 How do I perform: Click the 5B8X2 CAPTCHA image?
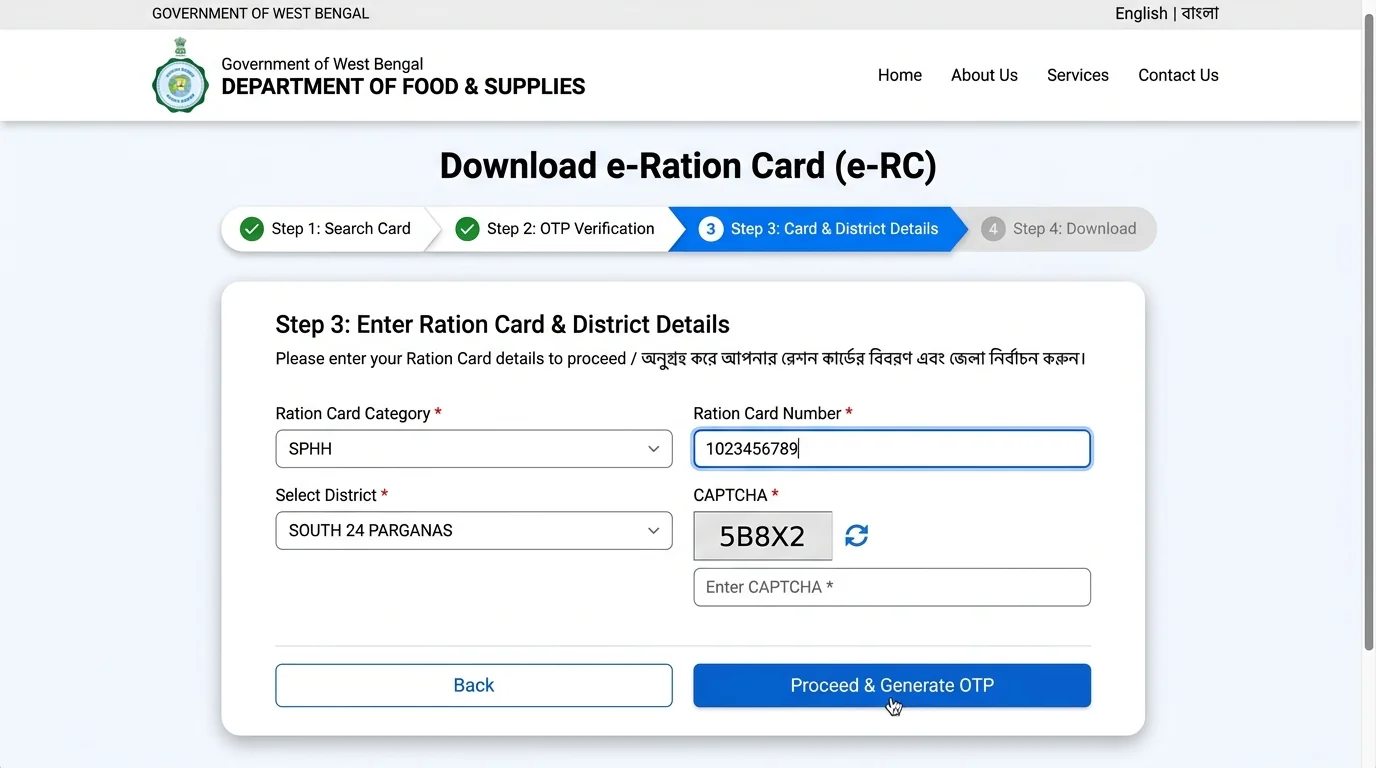tap(763, 536)
